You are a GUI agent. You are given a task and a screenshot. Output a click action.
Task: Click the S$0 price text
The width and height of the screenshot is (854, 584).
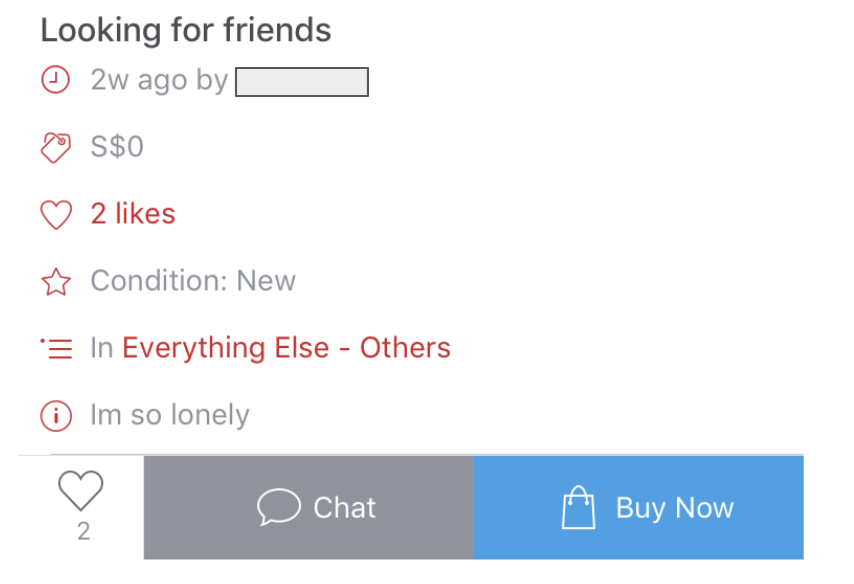click(117, 147)
